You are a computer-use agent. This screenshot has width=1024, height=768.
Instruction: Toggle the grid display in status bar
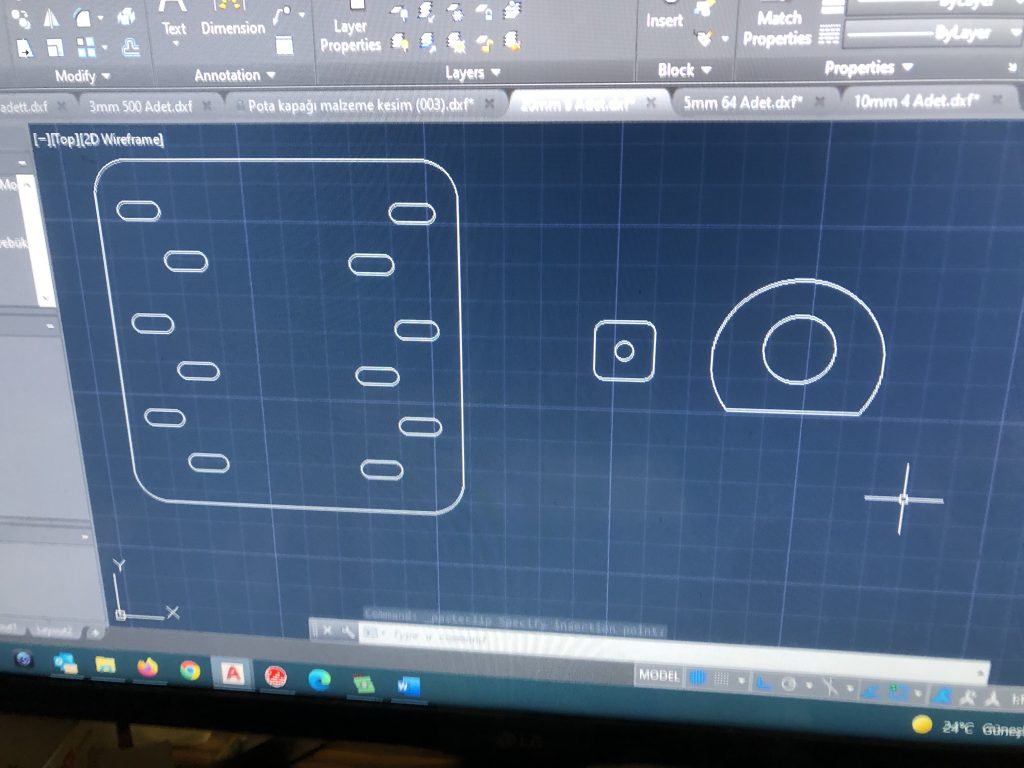pyautogui.click(x=699, y=678)
